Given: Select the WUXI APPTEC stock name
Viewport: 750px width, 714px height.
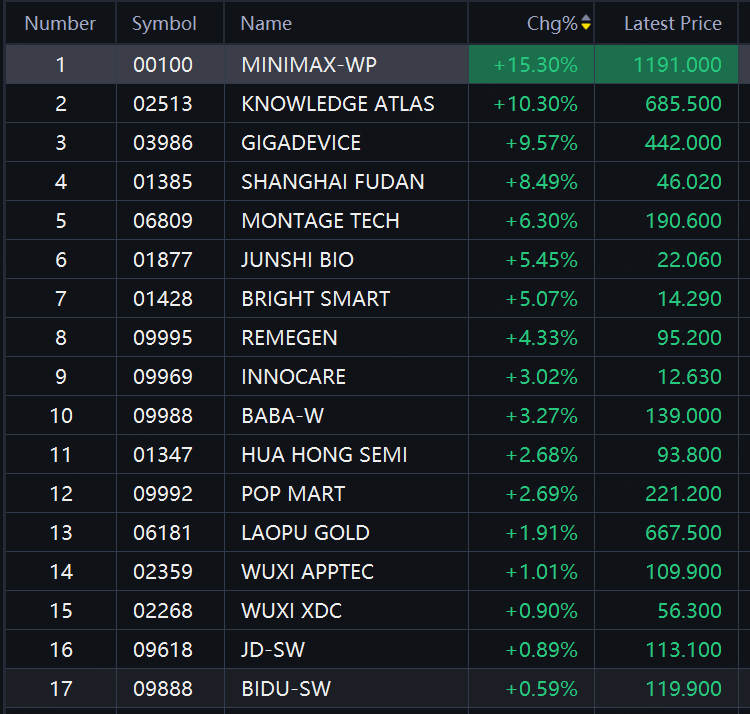Looking at the screenshot, I should [x=307, y=571].
